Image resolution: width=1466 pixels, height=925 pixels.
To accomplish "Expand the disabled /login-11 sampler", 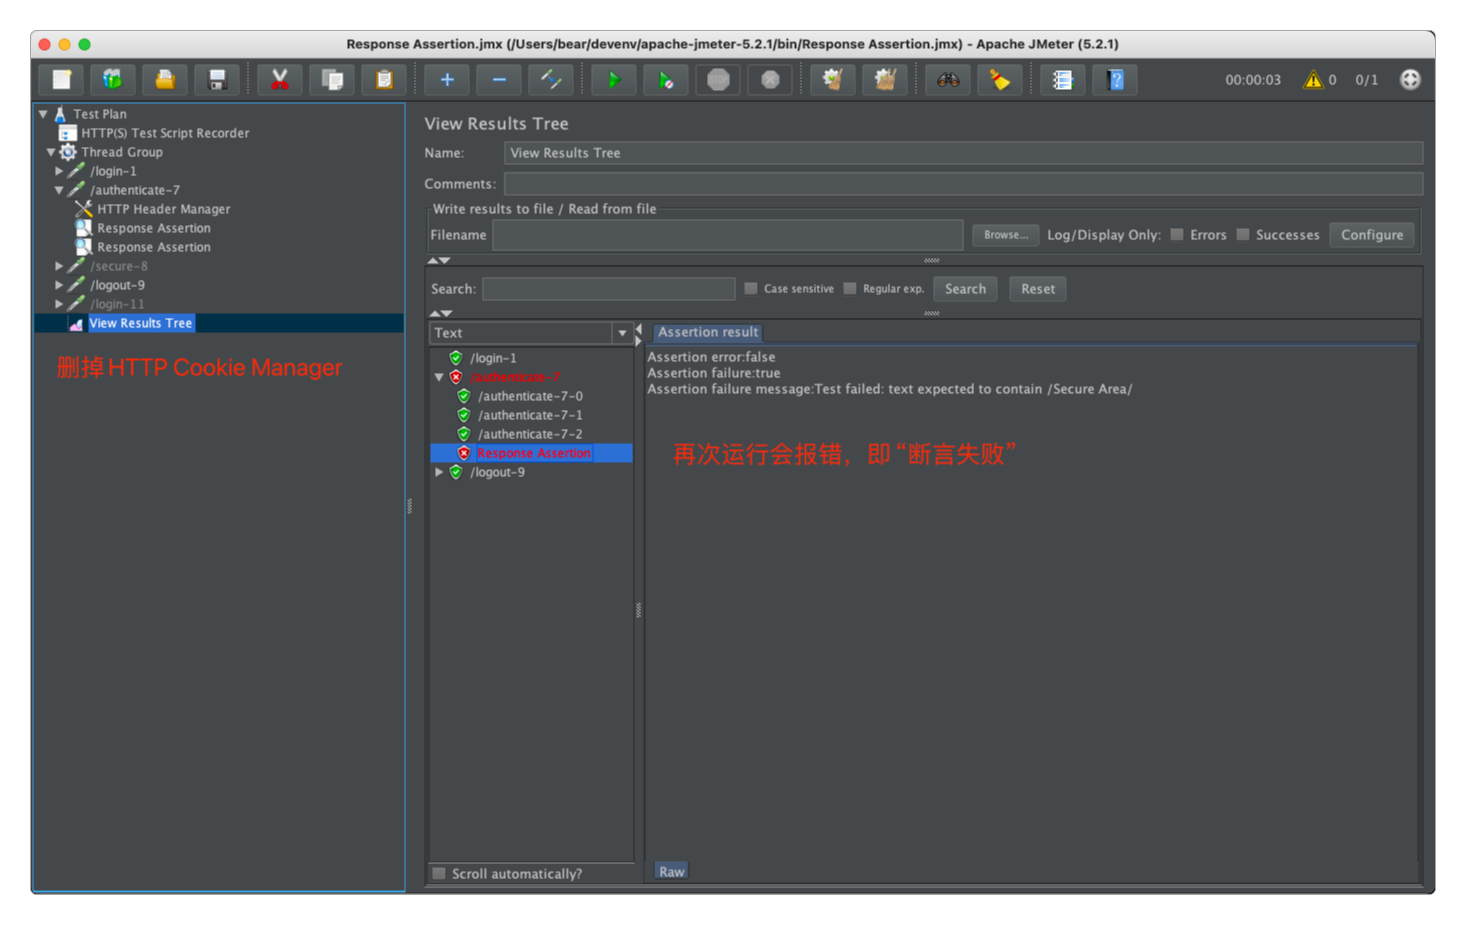I will tap(59, 304).
